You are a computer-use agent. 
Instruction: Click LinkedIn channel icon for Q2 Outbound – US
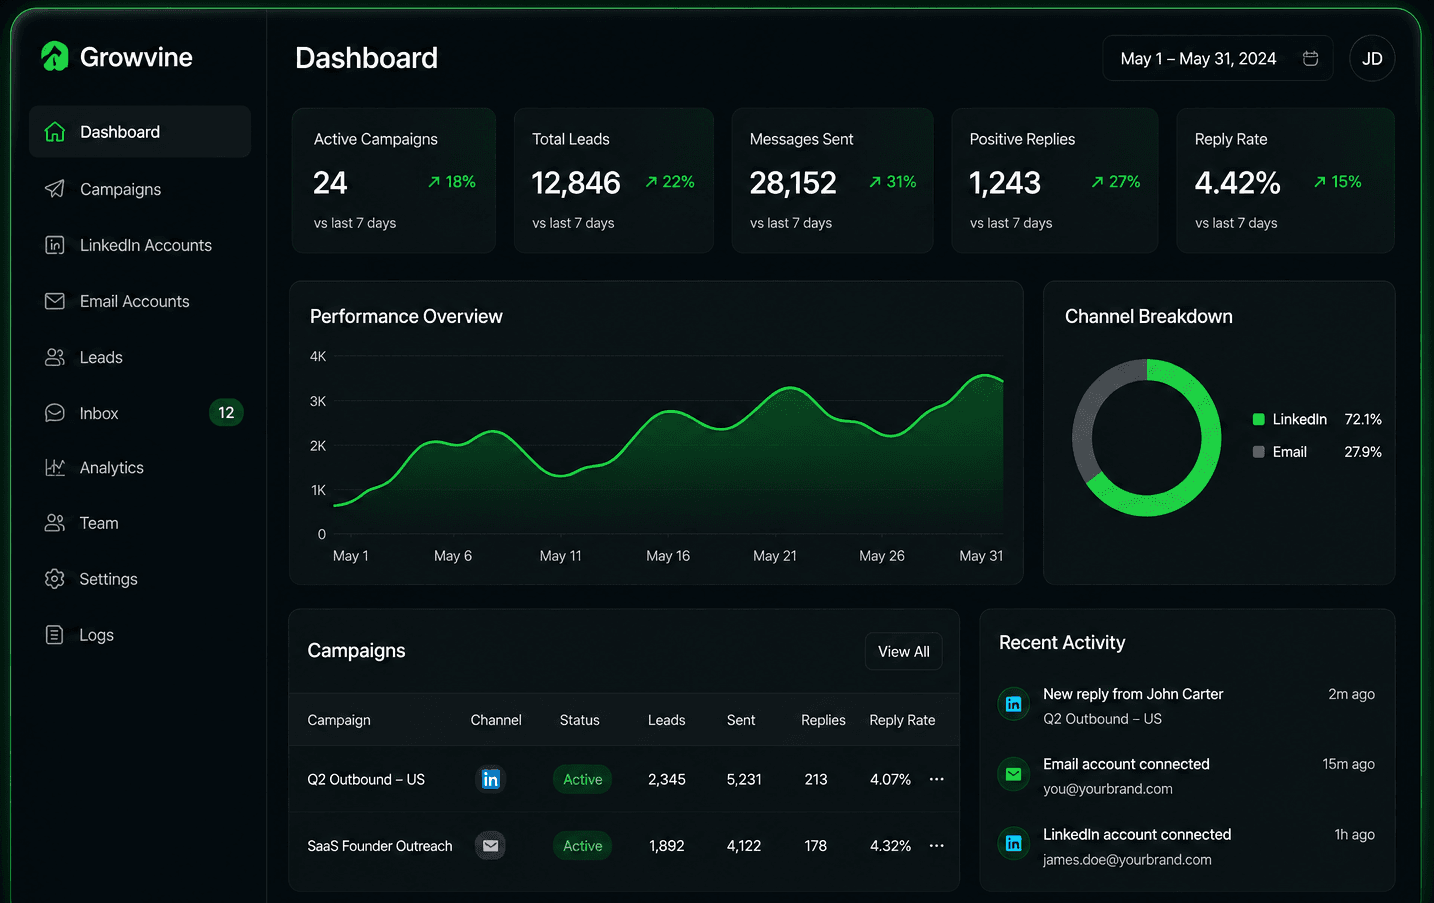click(490, 779)
